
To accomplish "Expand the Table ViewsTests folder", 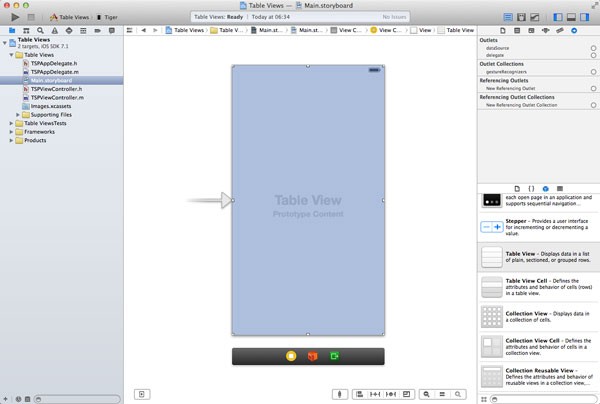I will click(x=11, y=123).
